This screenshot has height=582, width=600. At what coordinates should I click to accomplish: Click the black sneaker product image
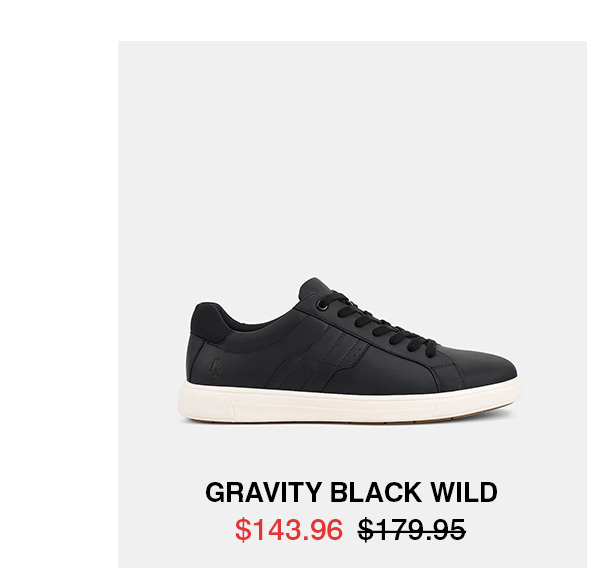(350, 350)
